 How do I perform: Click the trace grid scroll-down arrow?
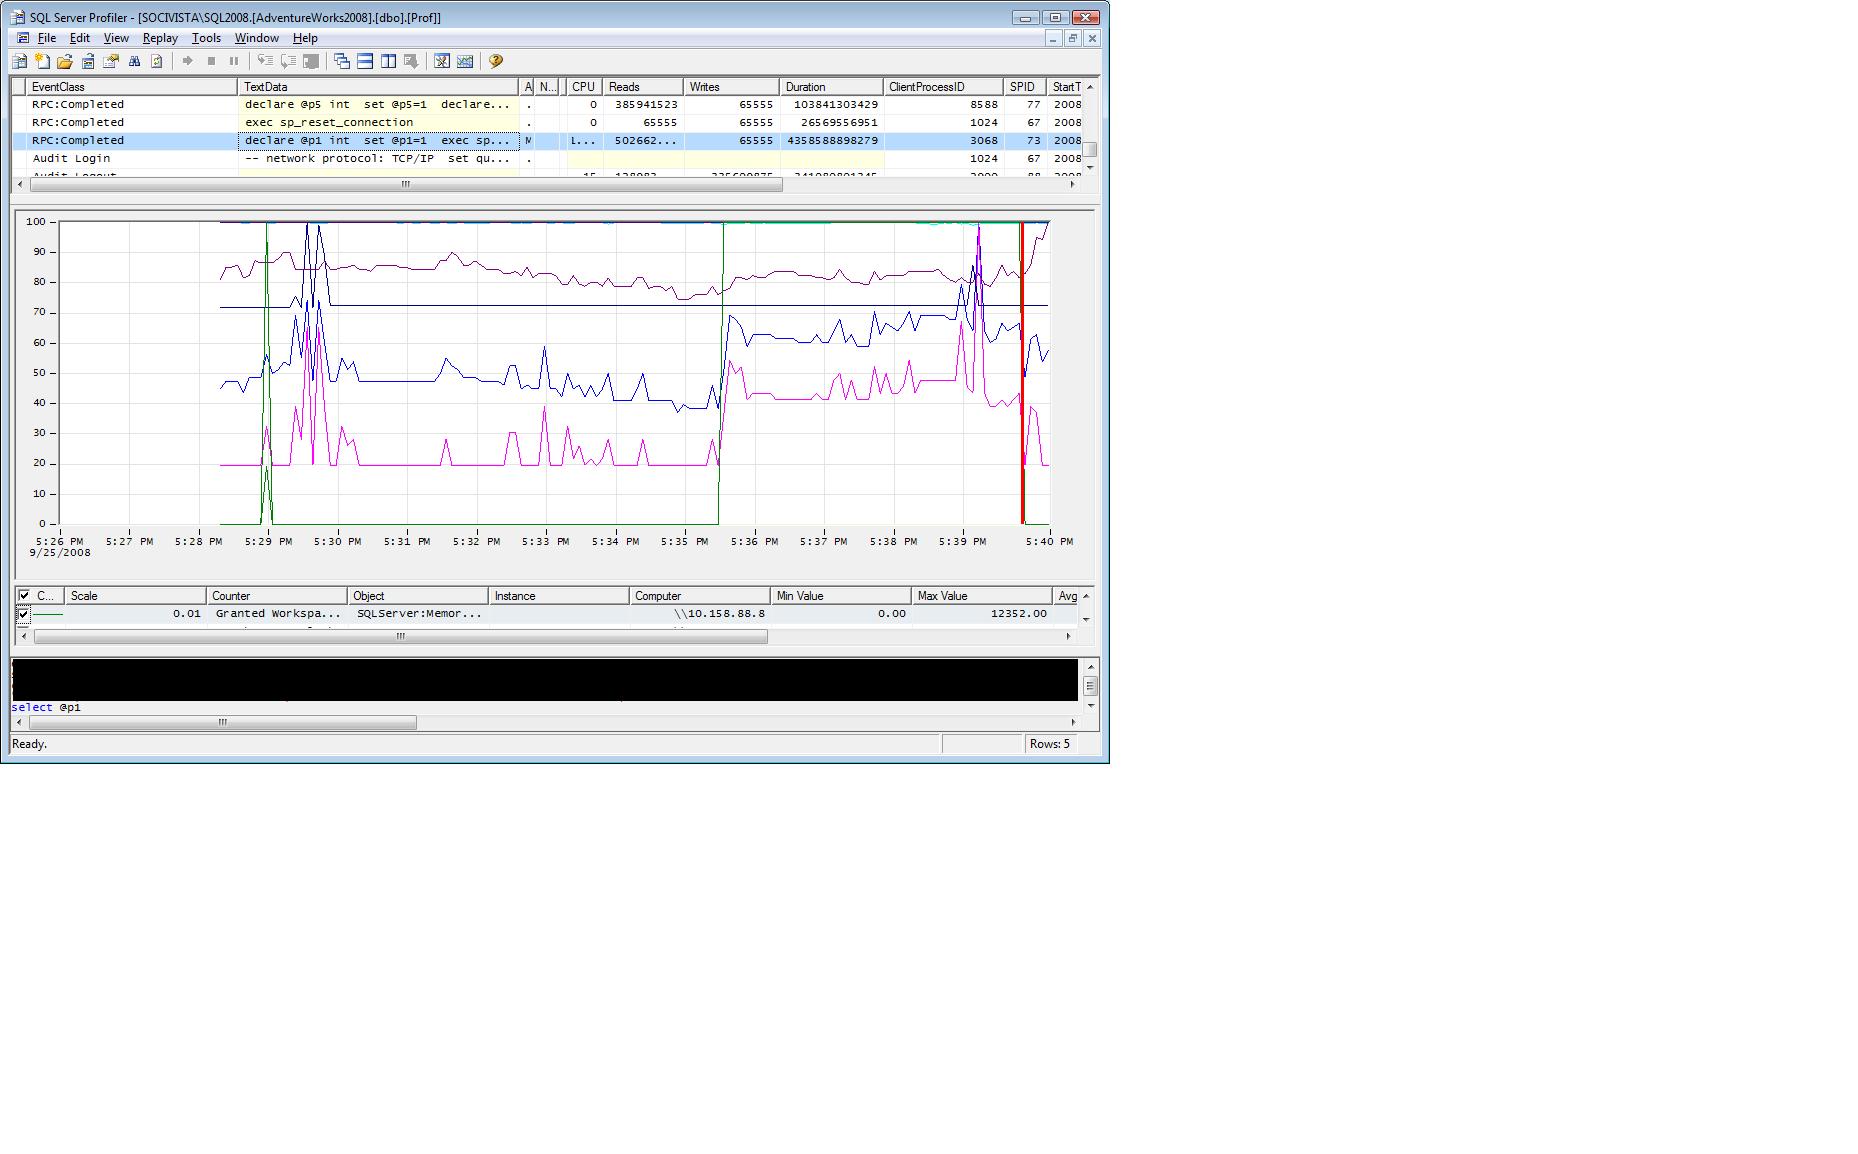(x=1090, y=168)
